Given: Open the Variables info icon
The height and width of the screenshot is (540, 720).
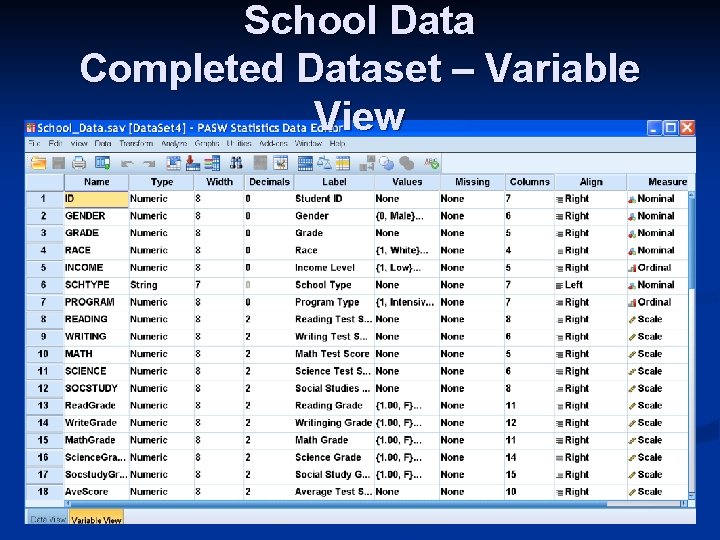Looking at the screenshot, I should point(212,163).
